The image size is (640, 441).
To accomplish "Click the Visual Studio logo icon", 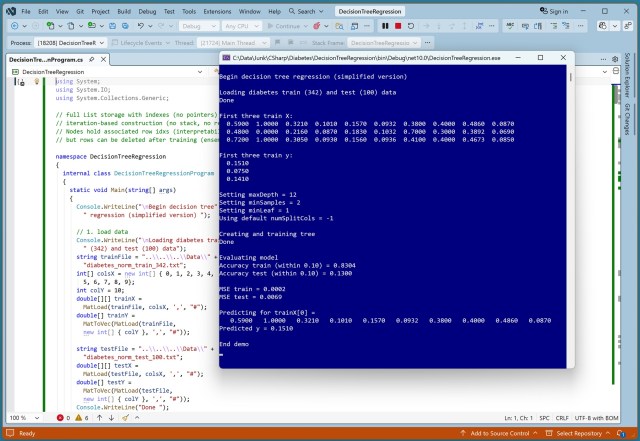I will click(9, 10).
